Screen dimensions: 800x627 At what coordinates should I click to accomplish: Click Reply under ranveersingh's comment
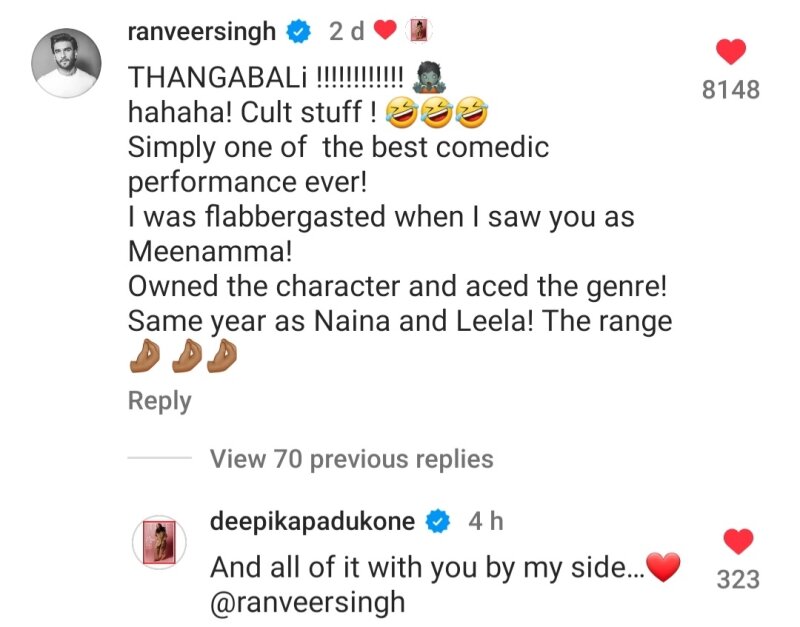(159, 401)
